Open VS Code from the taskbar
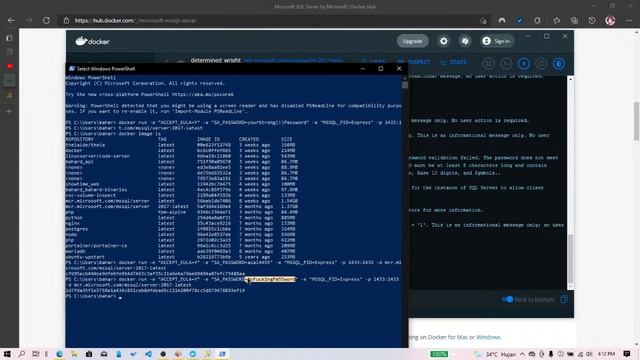 coord(148,354)
